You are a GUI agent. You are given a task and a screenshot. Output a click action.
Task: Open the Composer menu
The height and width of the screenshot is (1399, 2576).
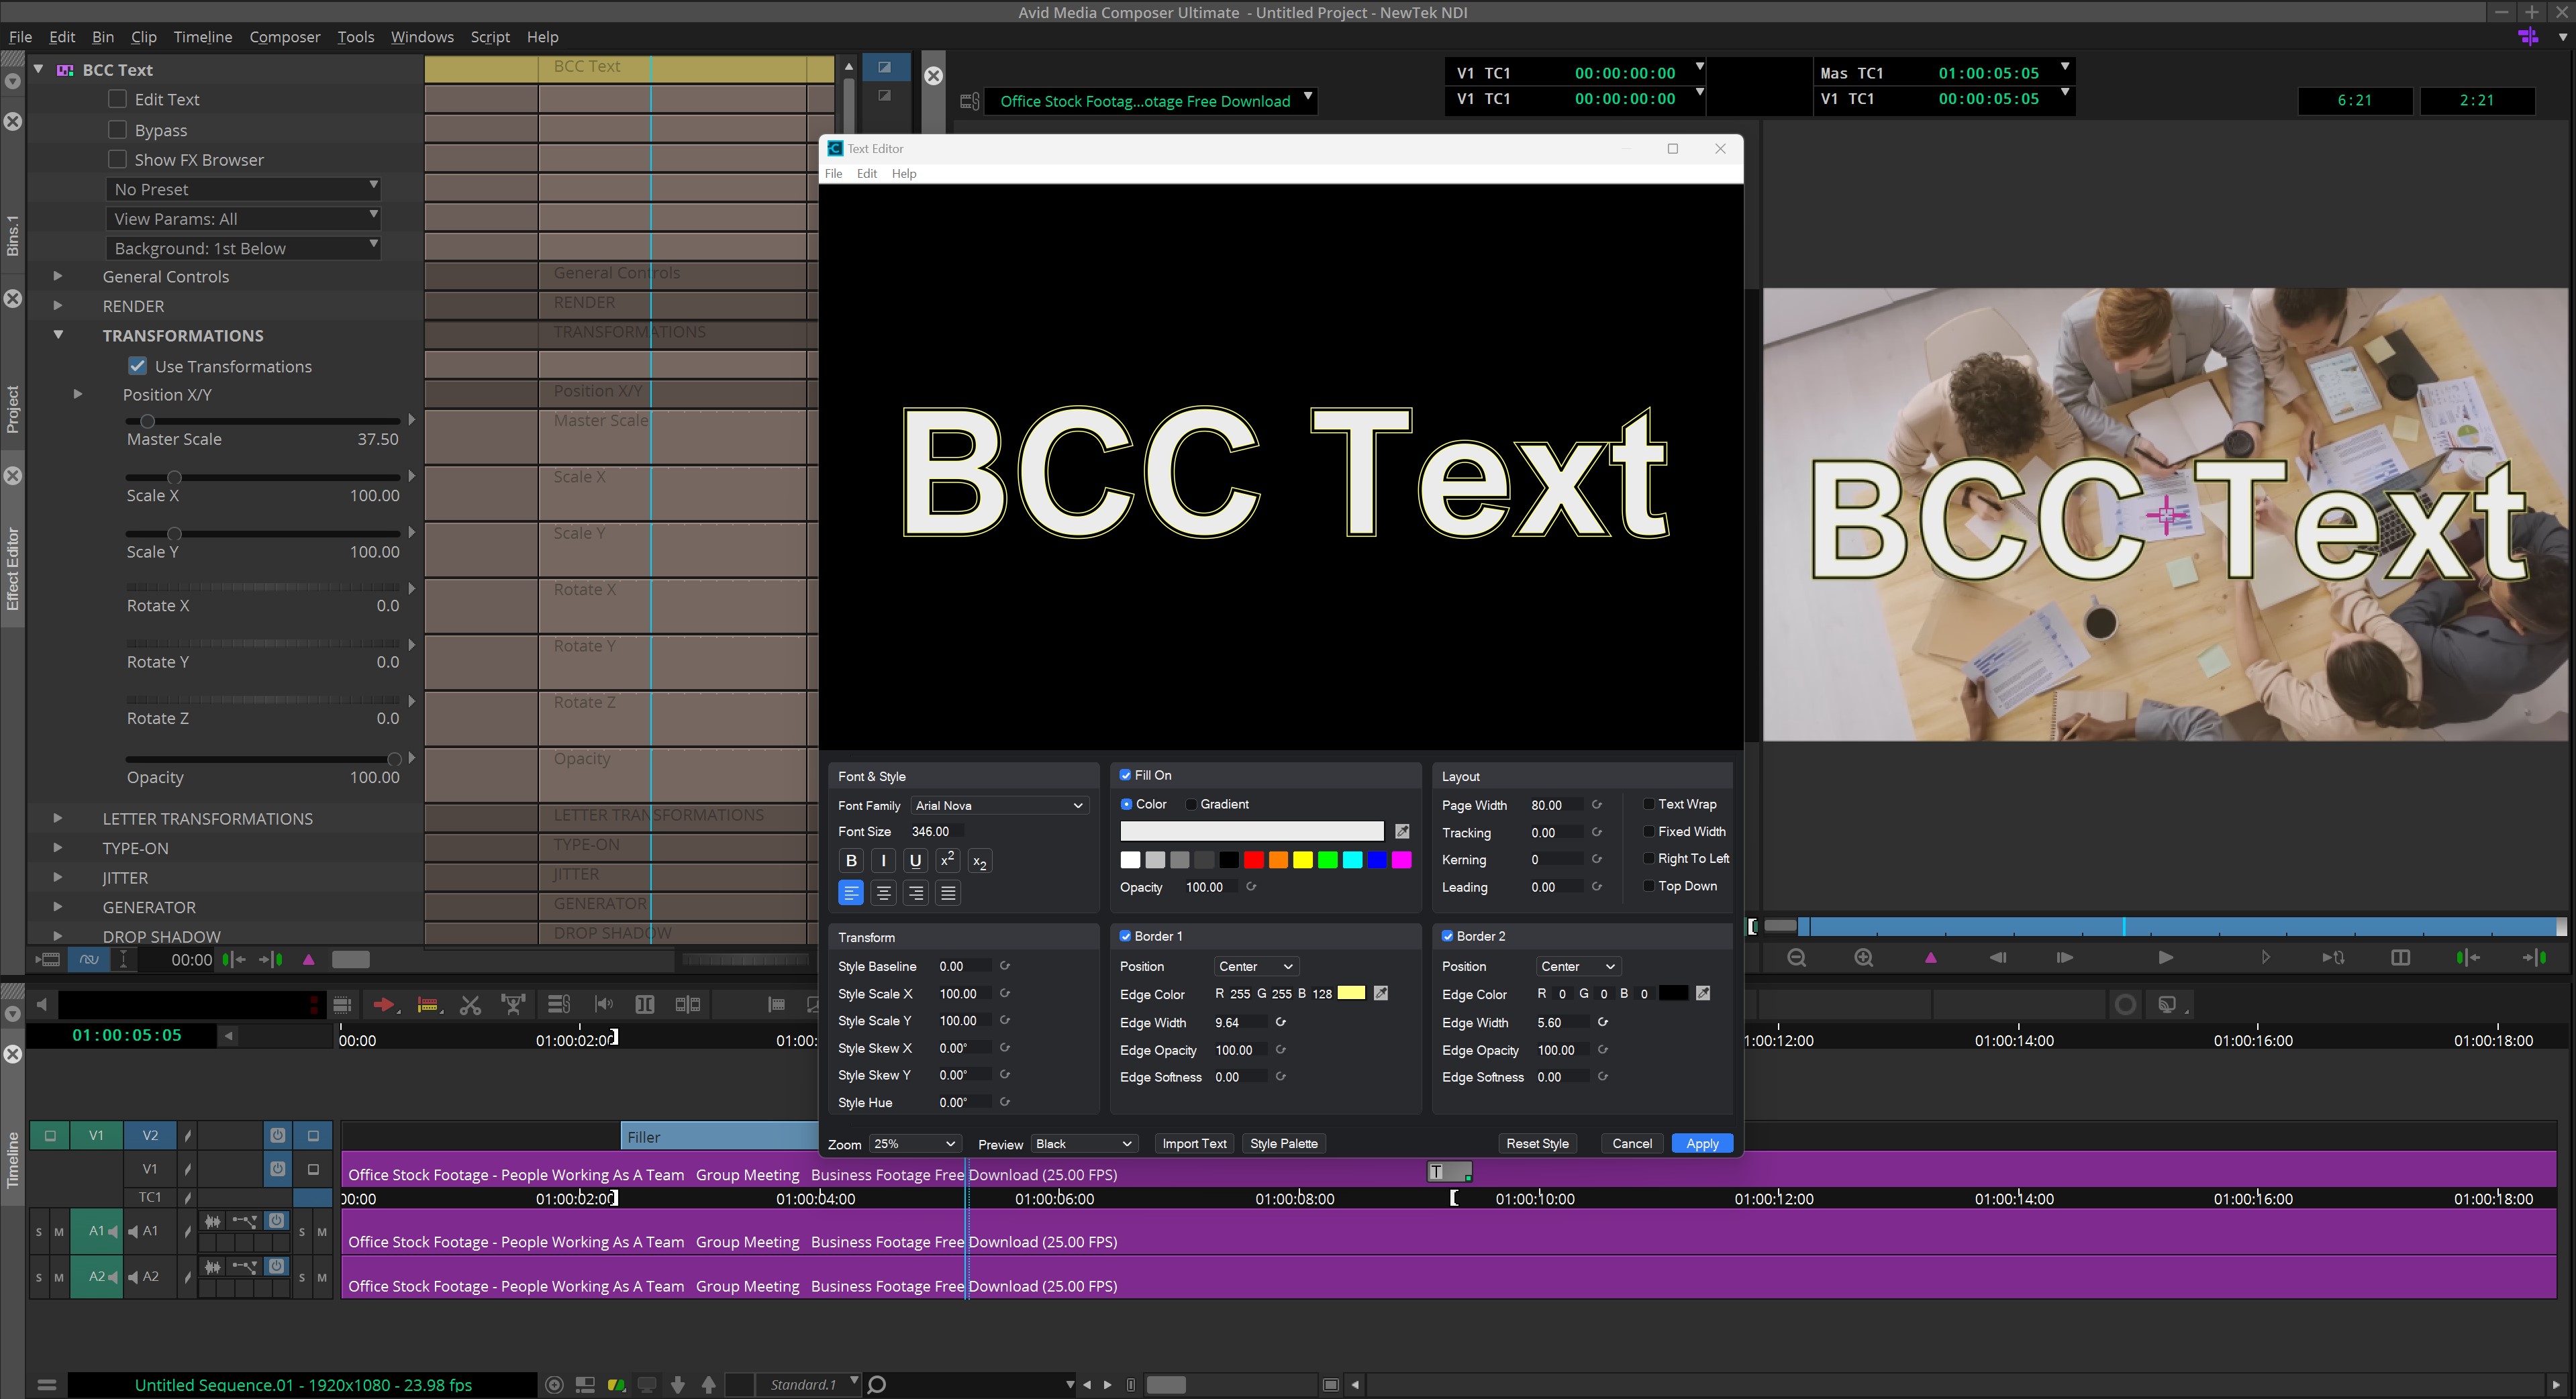click(x=284, y=37)
